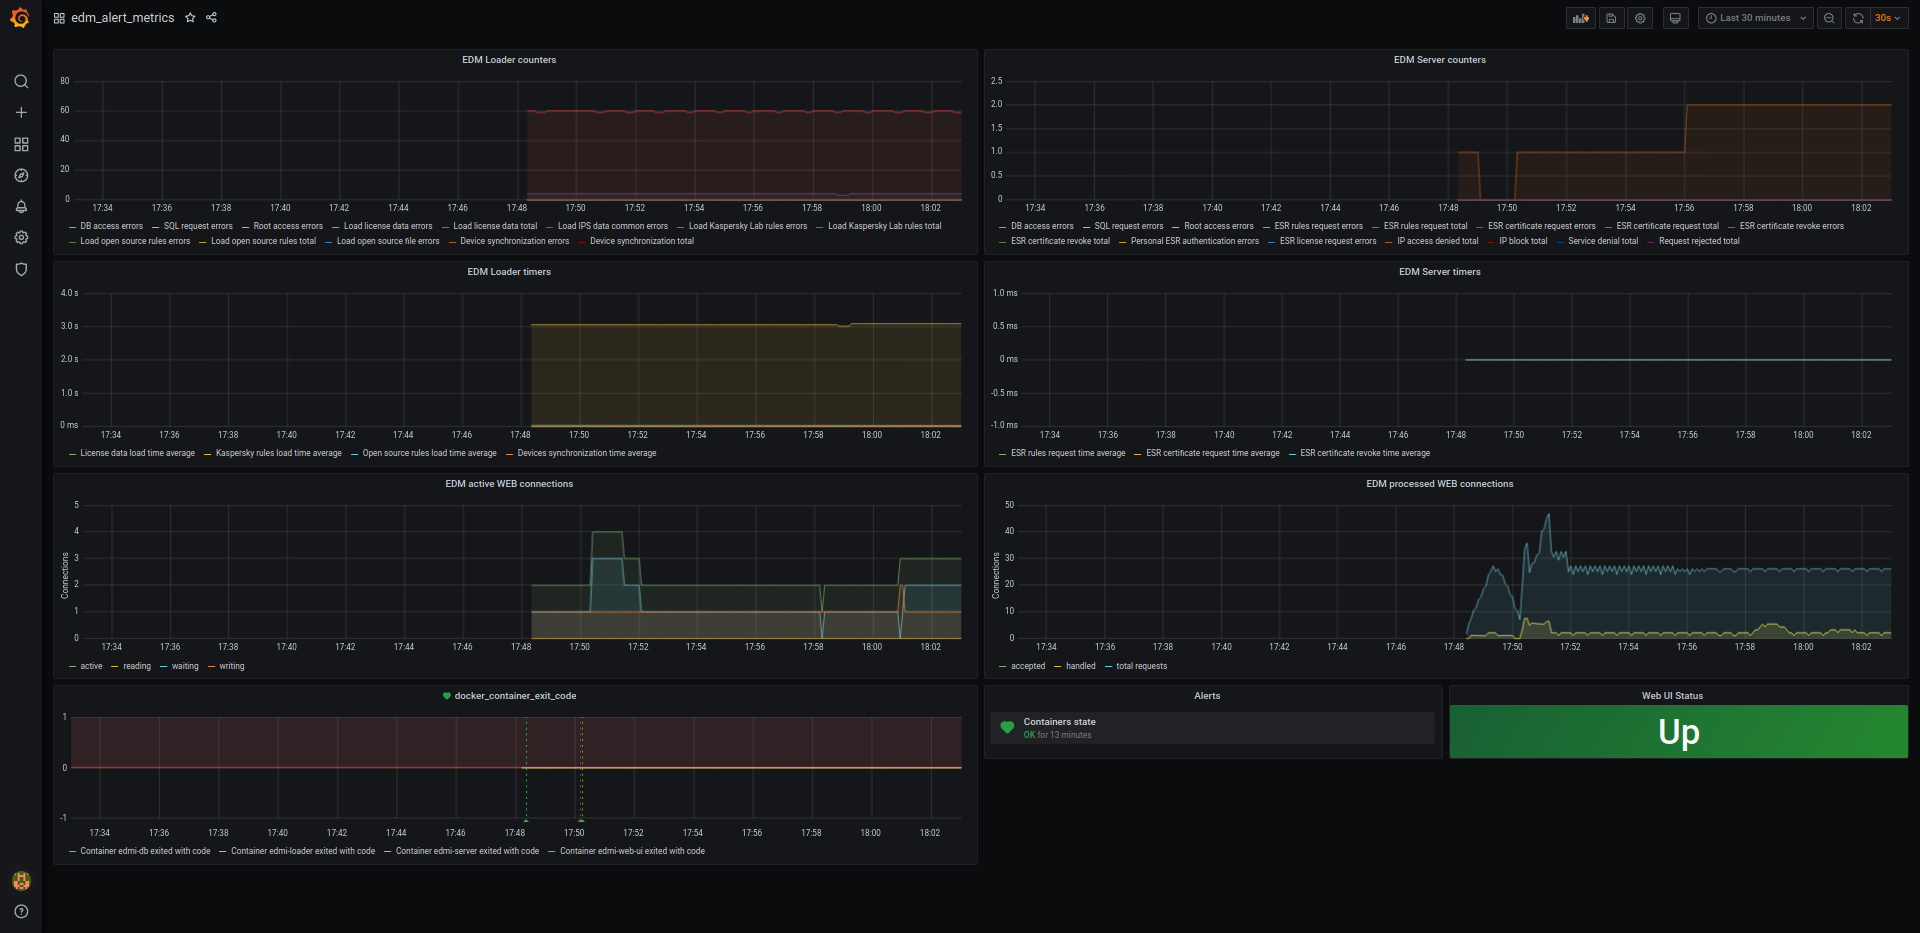Open the 'EDM Server counters' panel title menu

click(x=1439, y=60)
